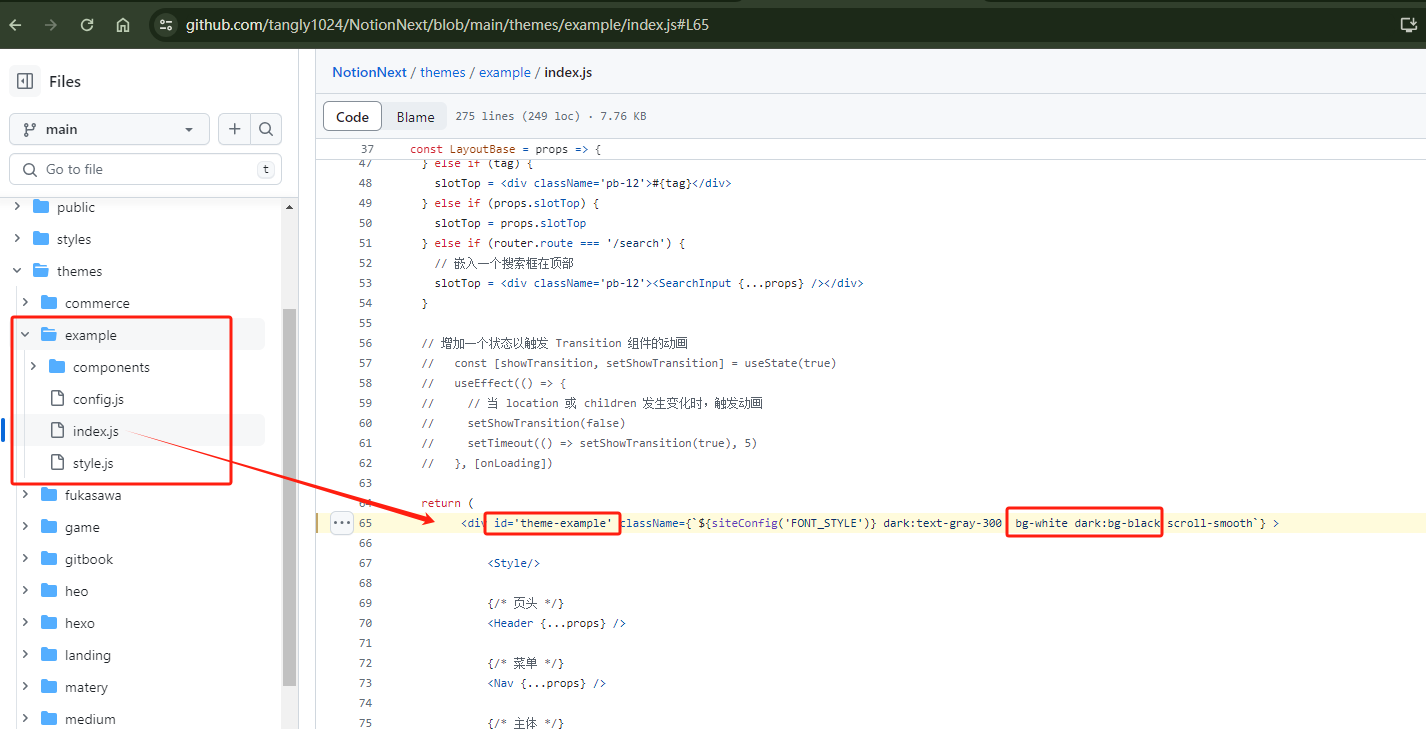Click the browser forward arrow
This screenshot has width=1426, height=729.
coord(51,25)
